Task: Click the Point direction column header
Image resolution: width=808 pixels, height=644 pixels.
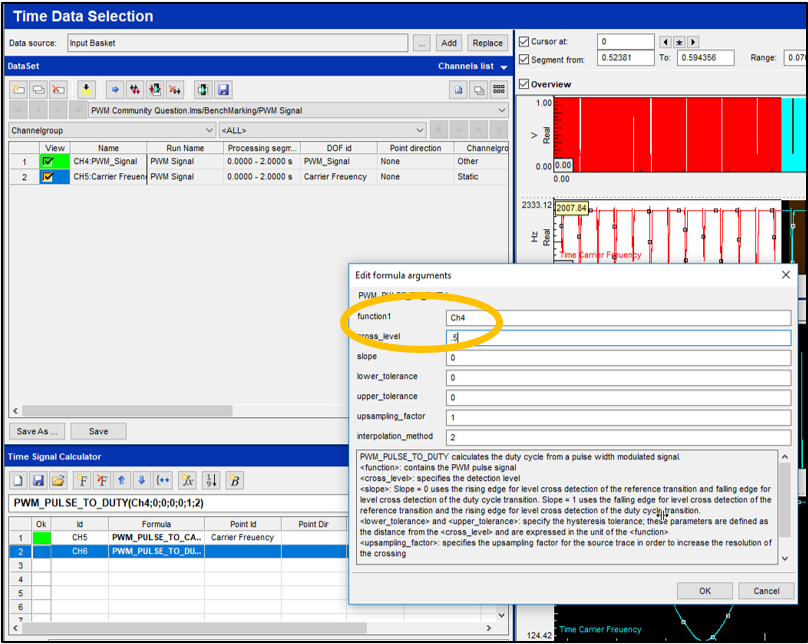Action: click(415, 148)
